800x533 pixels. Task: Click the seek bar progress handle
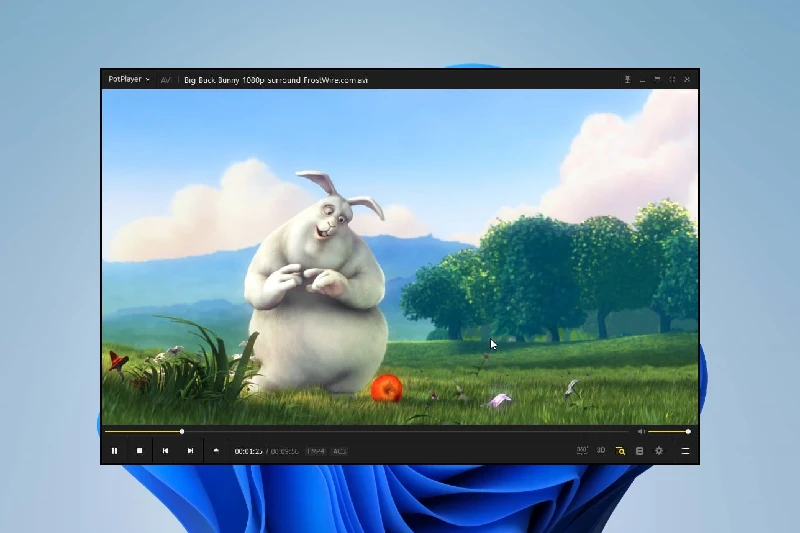pos(182,432)
